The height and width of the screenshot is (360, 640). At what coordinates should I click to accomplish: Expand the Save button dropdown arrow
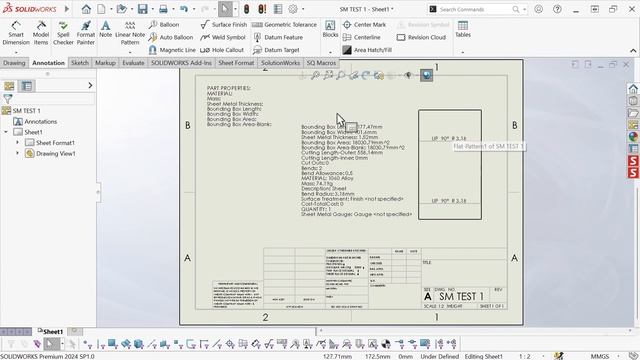click(x=152, y=9)
